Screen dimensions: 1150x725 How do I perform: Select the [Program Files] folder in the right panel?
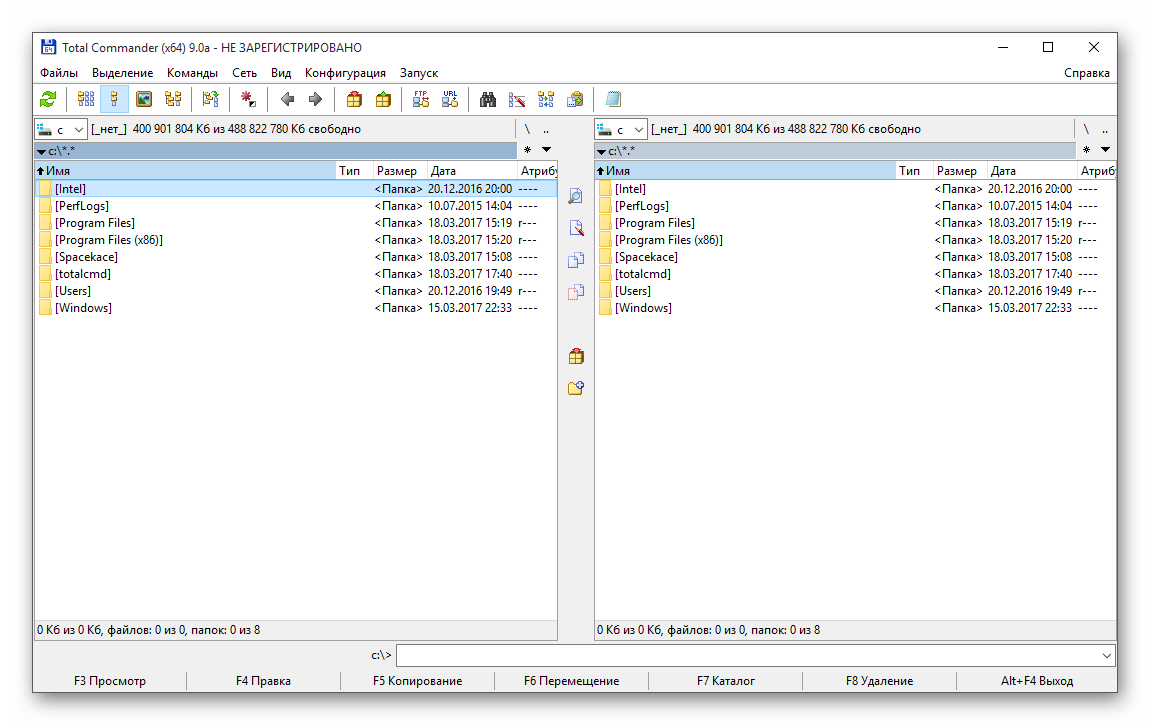point(654,223)
